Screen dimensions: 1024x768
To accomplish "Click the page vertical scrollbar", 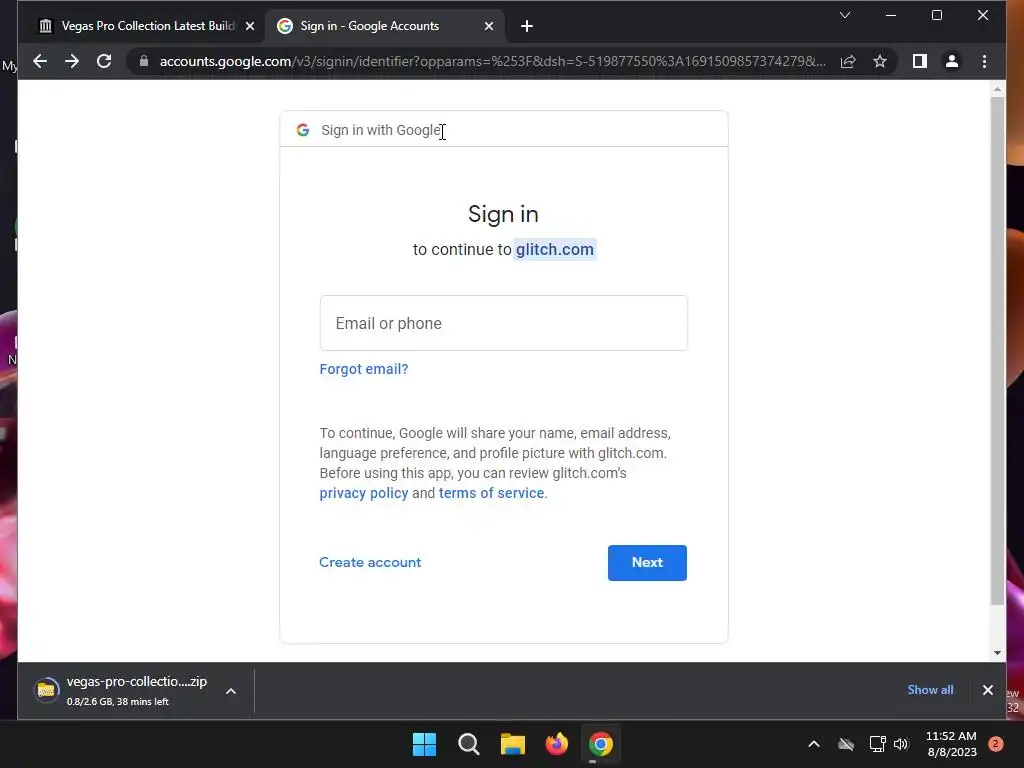I will pyautogui.click(x=997, y=351).
